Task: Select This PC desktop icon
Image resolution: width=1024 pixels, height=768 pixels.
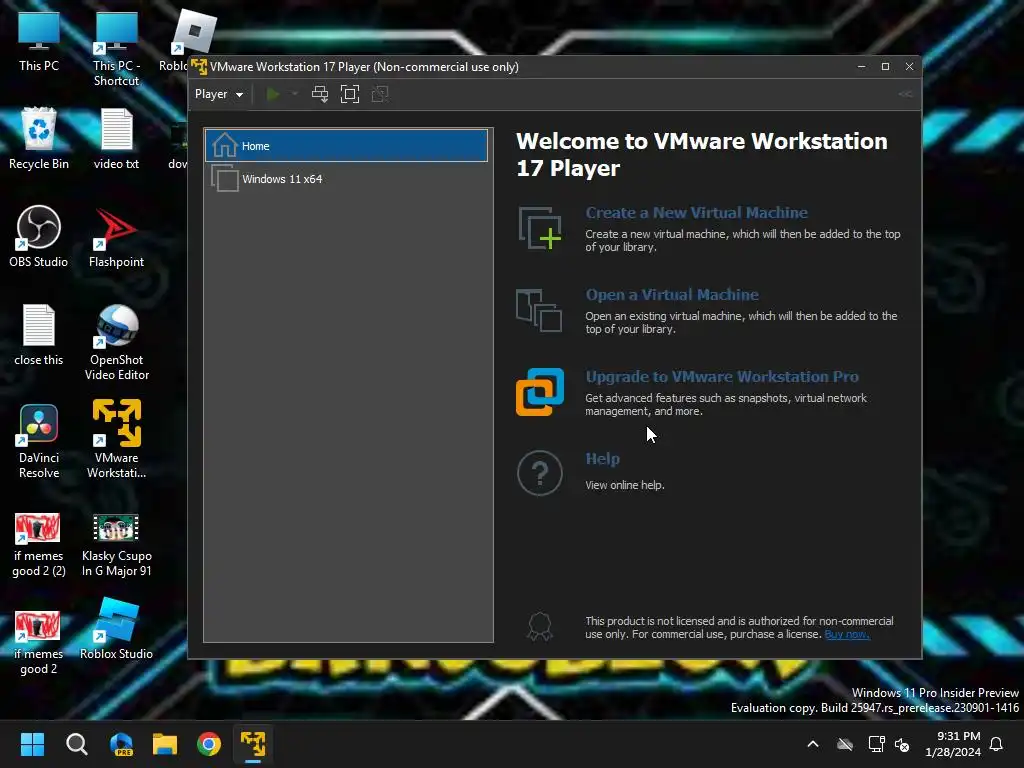Action: [39, 42]
